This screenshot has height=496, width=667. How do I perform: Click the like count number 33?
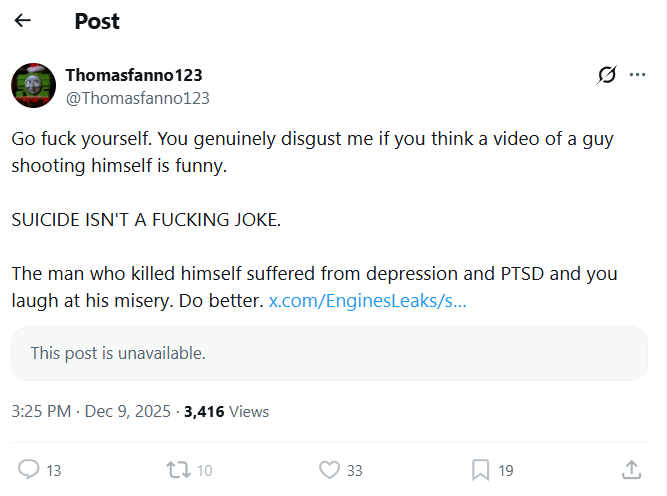click(354, 470)
